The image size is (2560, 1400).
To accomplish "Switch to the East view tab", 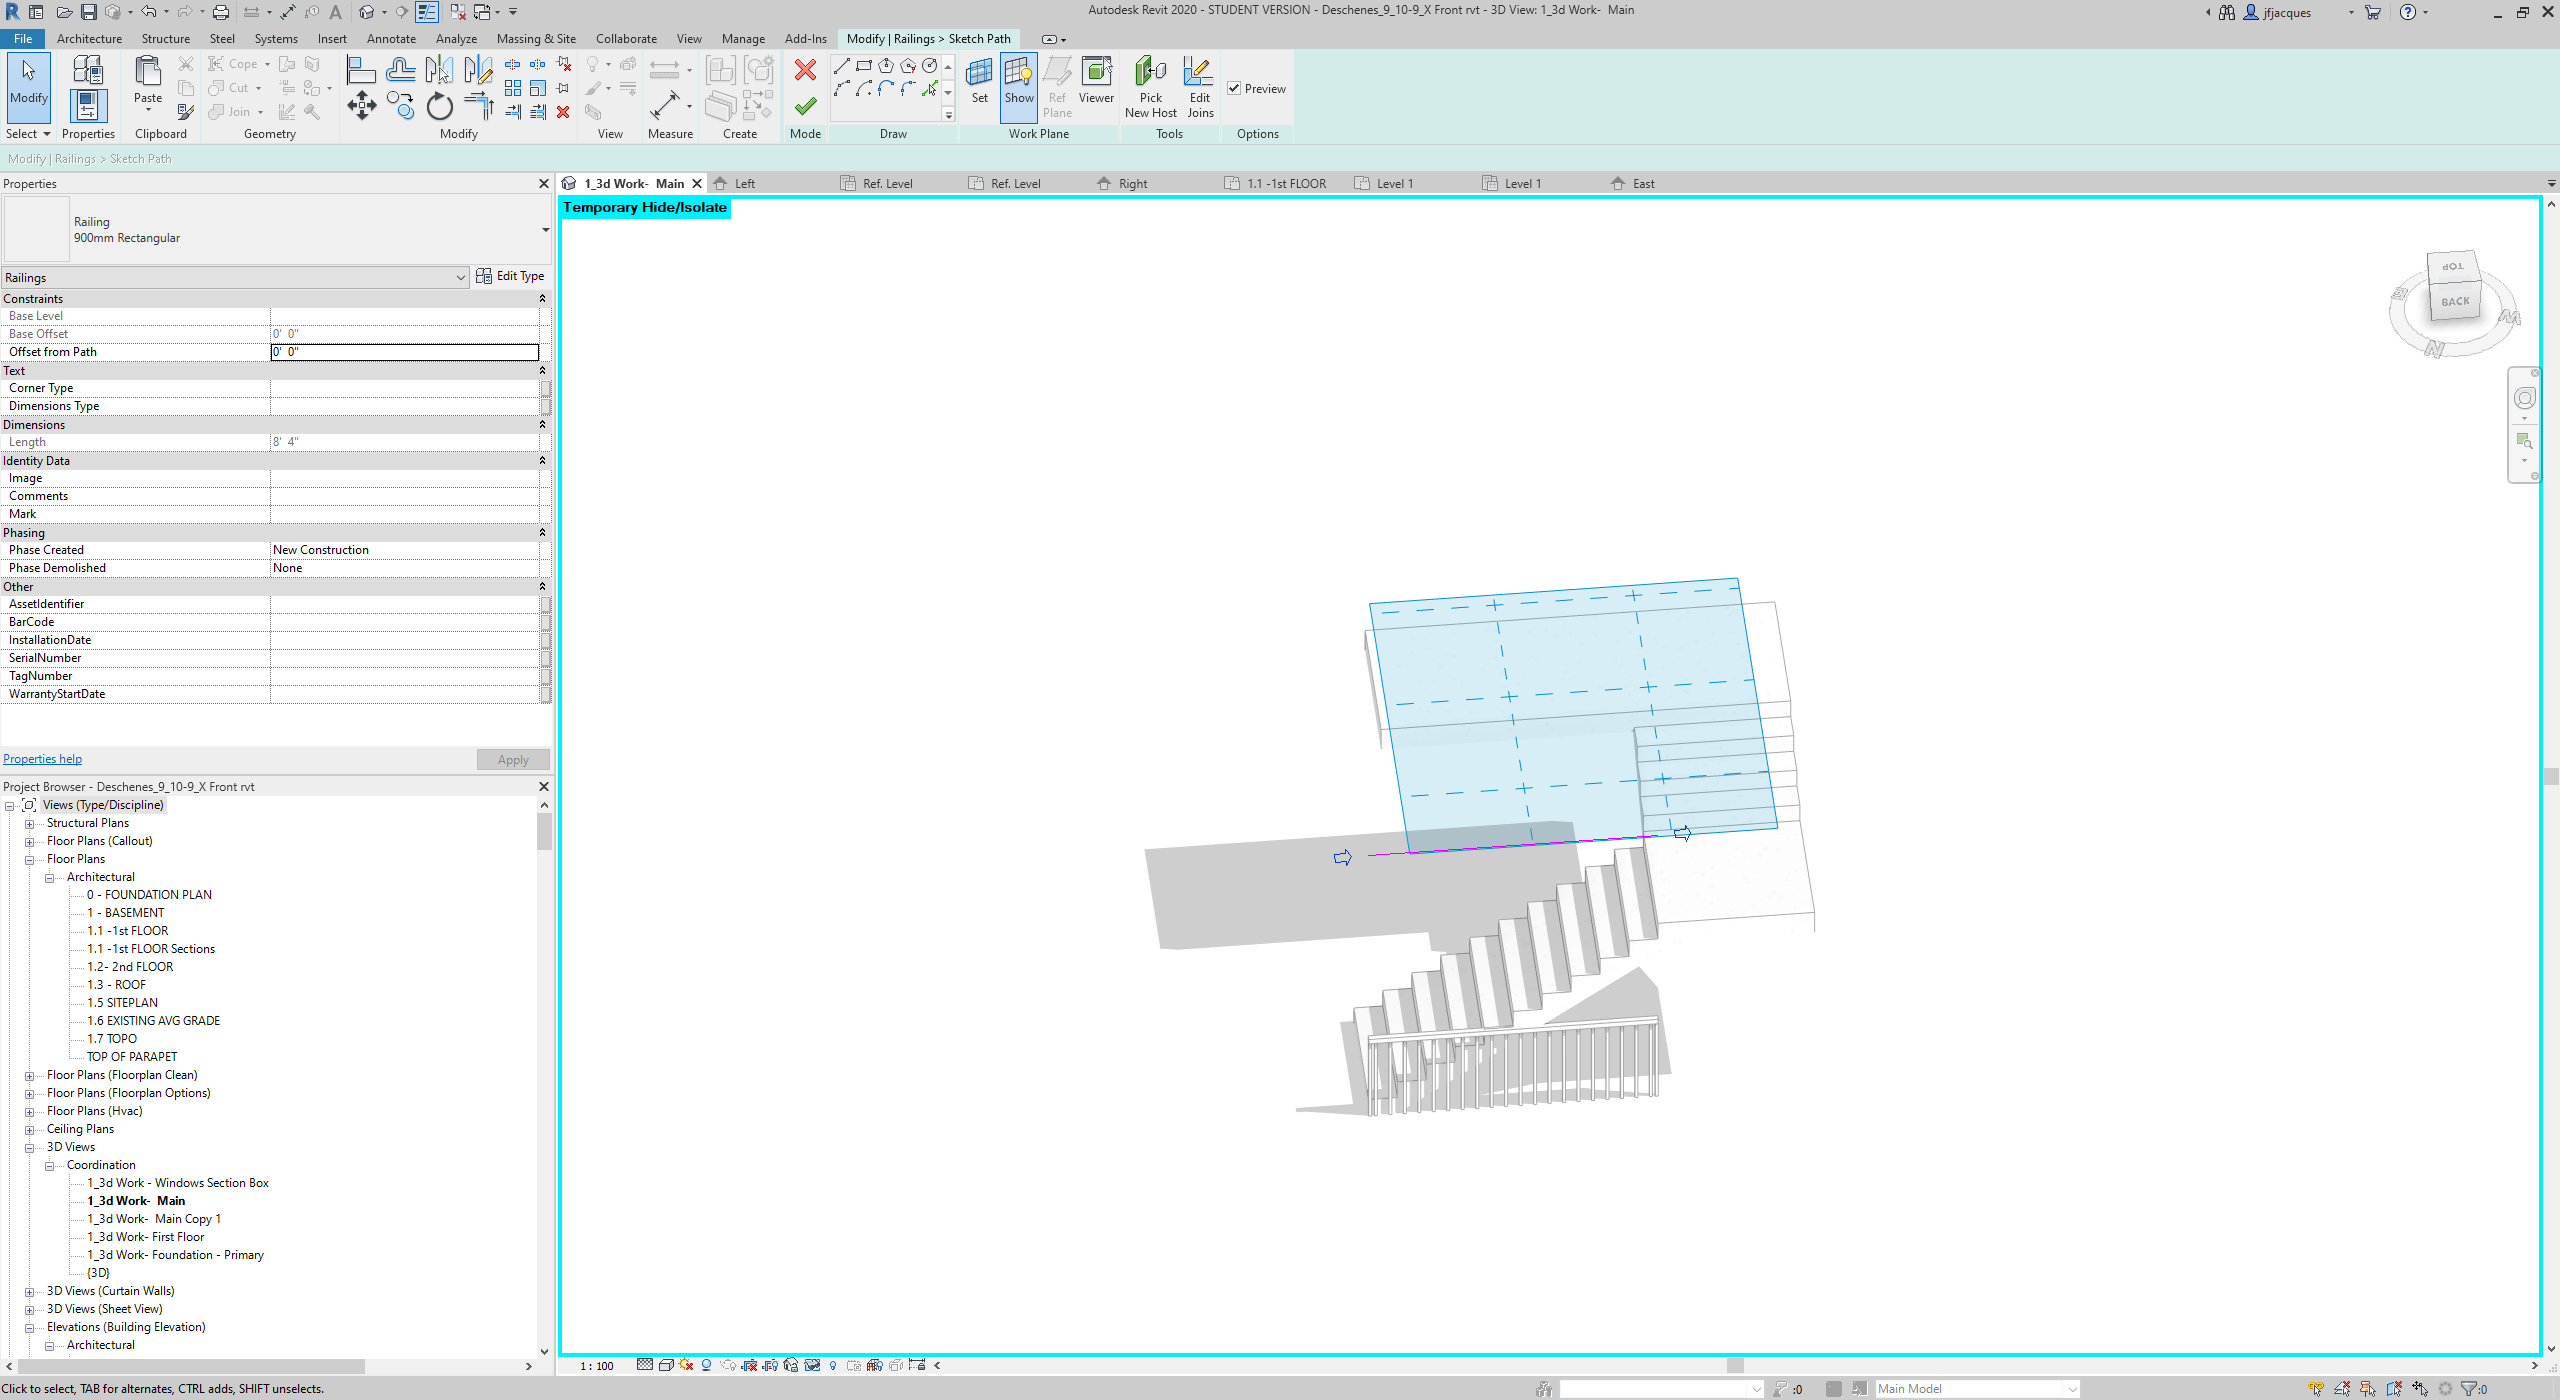I will (1643, 184).
